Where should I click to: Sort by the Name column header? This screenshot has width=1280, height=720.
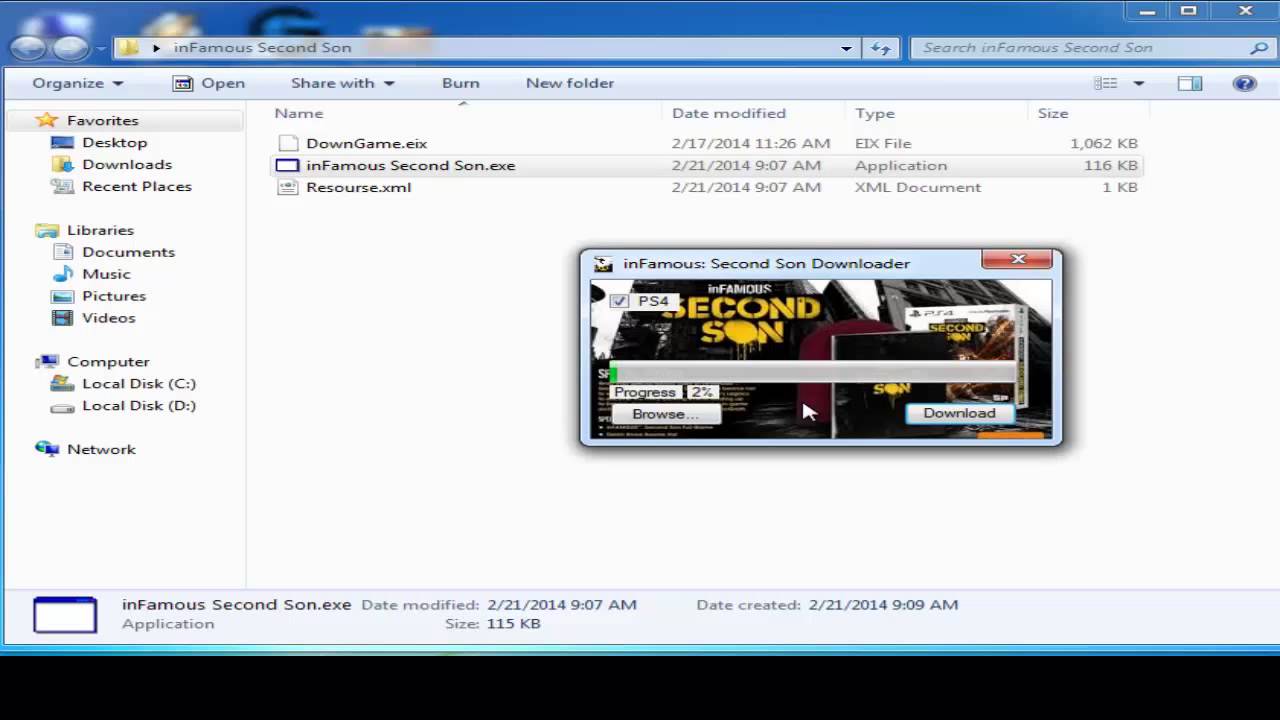pyautogui.click(x=299, y=113)
